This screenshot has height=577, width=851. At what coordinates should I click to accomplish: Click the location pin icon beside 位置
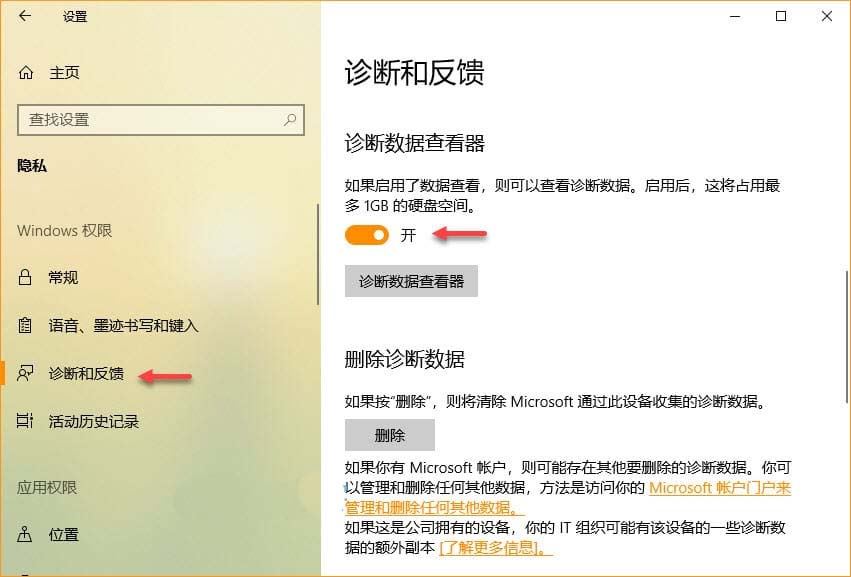(x=25, y=534)
